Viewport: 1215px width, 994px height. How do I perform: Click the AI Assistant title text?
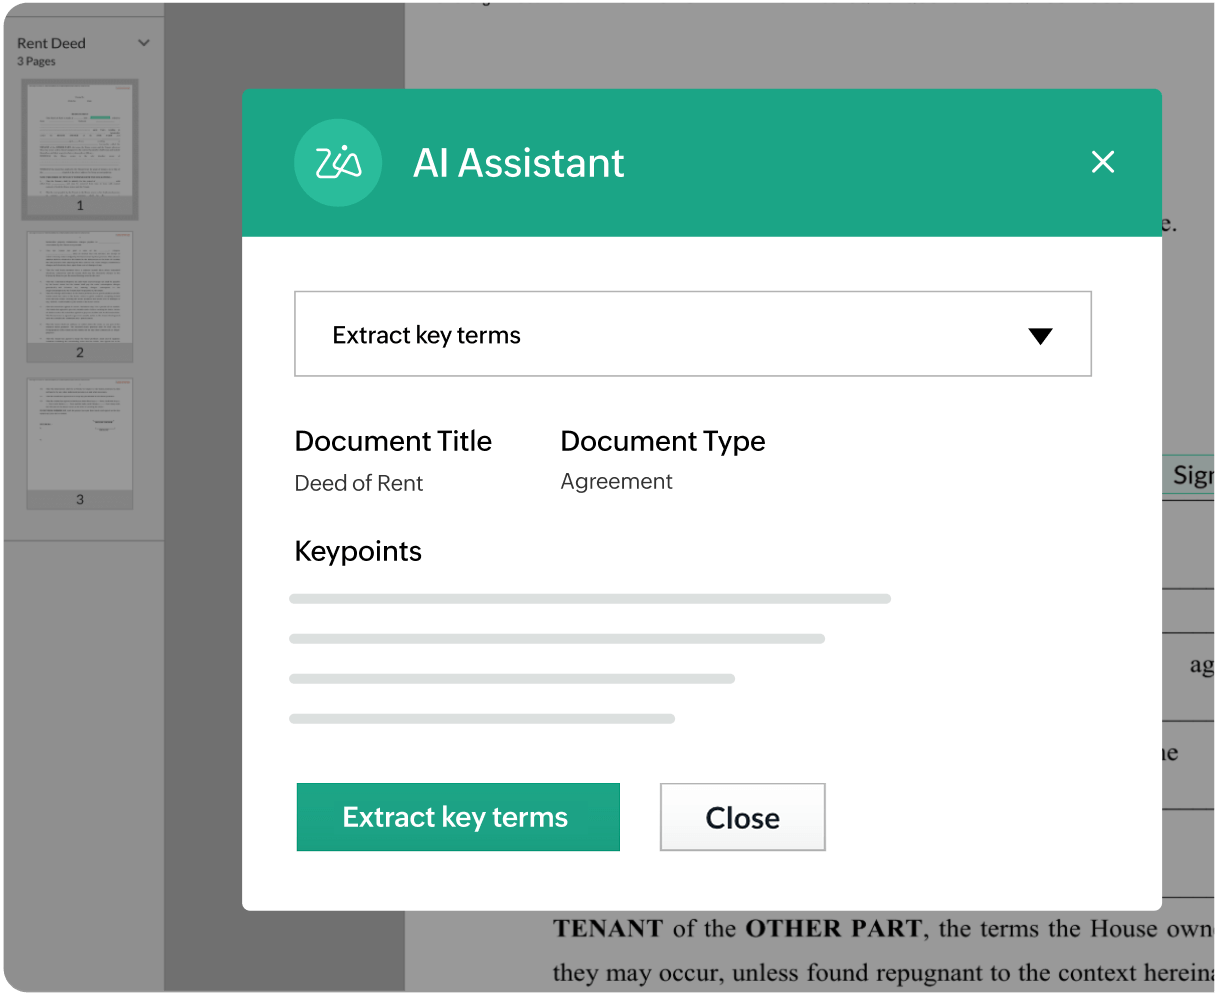[519, 163]
